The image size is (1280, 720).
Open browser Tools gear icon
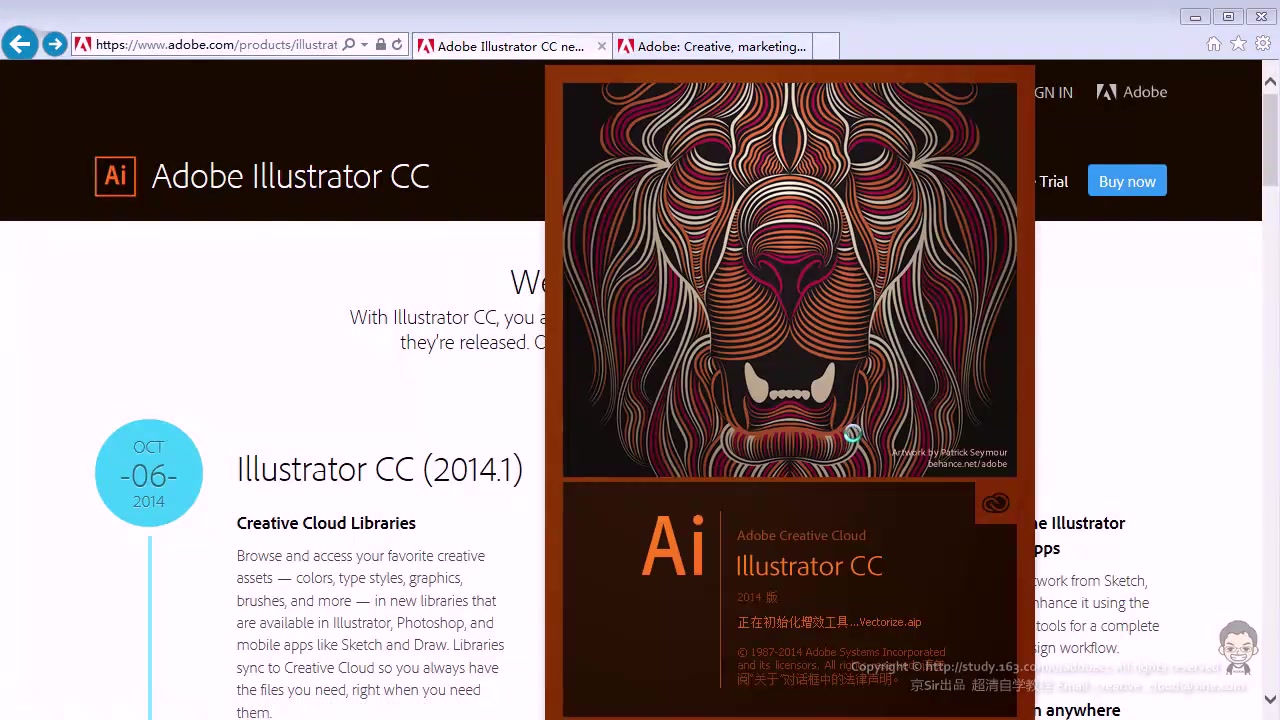pyautogui.click(x=1263, y=44)
